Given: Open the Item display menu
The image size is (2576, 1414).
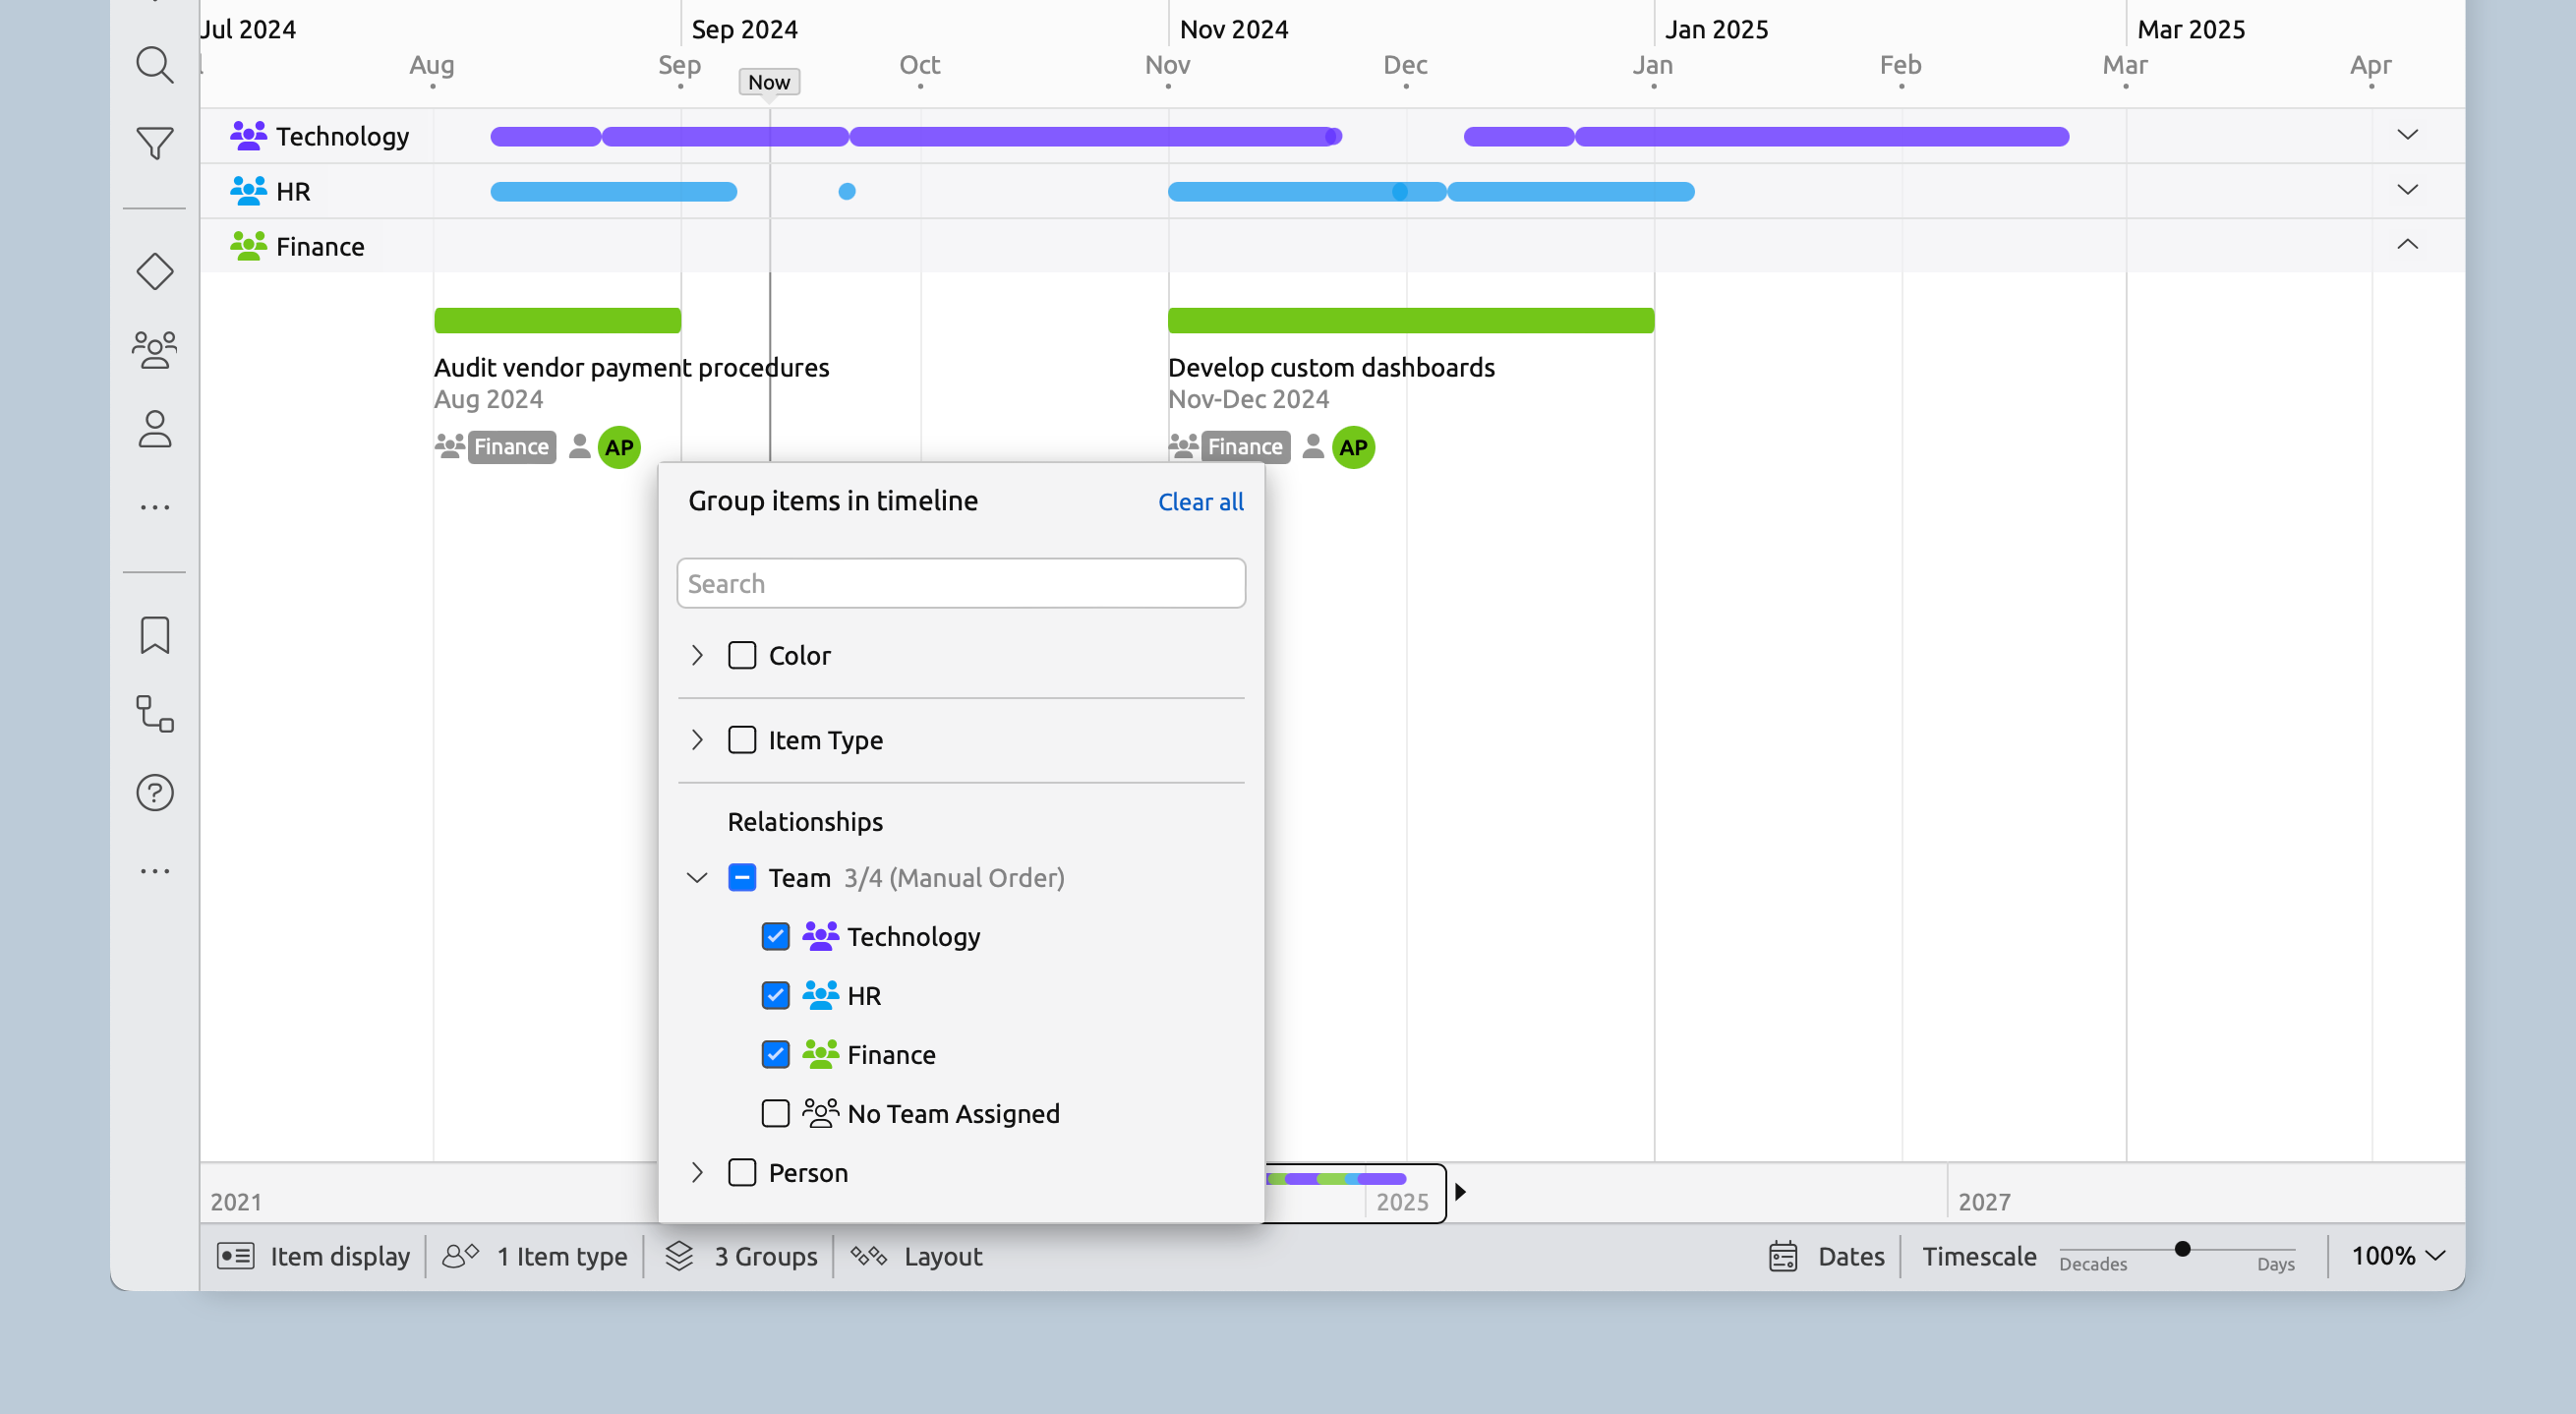Looking at the screenshot, I should pyautogui.click(x=314, y=1256).
